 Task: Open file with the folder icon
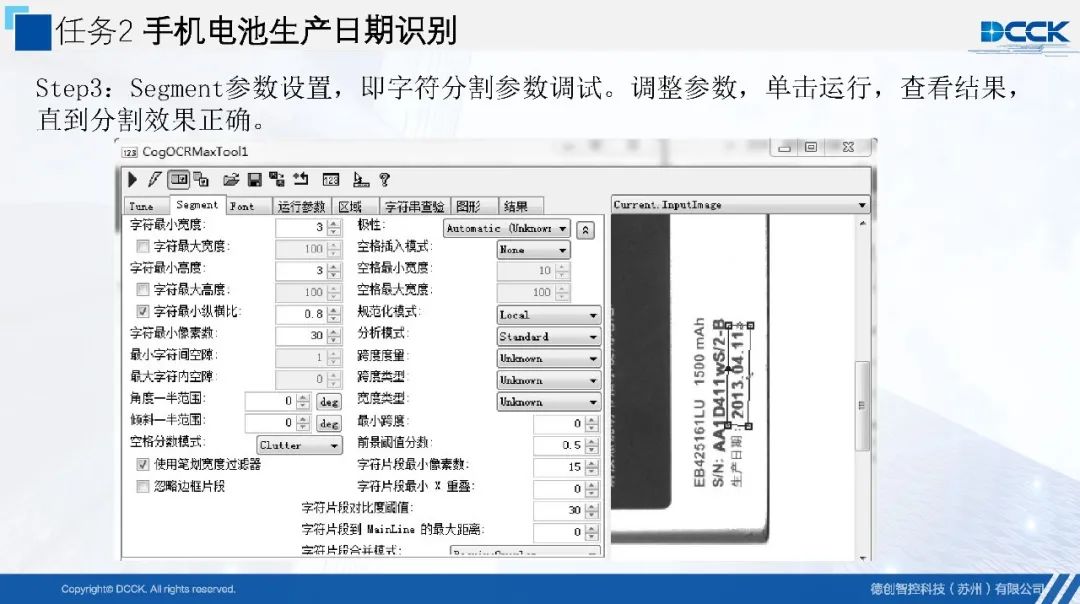click(231, 180)
